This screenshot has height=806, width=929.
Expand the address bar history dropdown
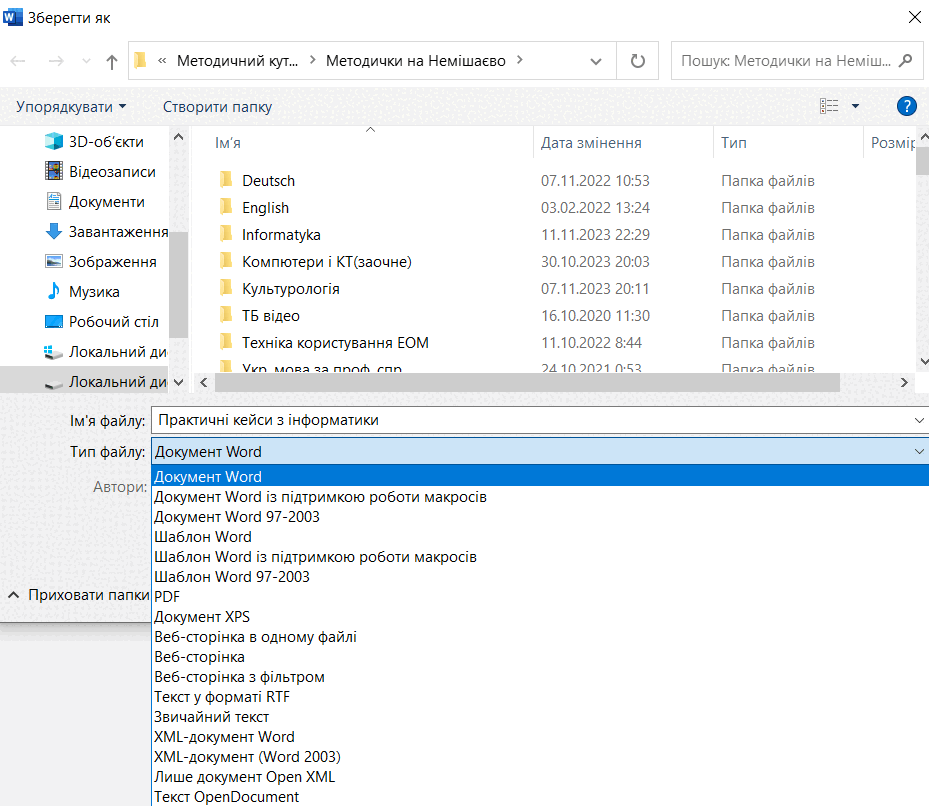click(596, 61)
